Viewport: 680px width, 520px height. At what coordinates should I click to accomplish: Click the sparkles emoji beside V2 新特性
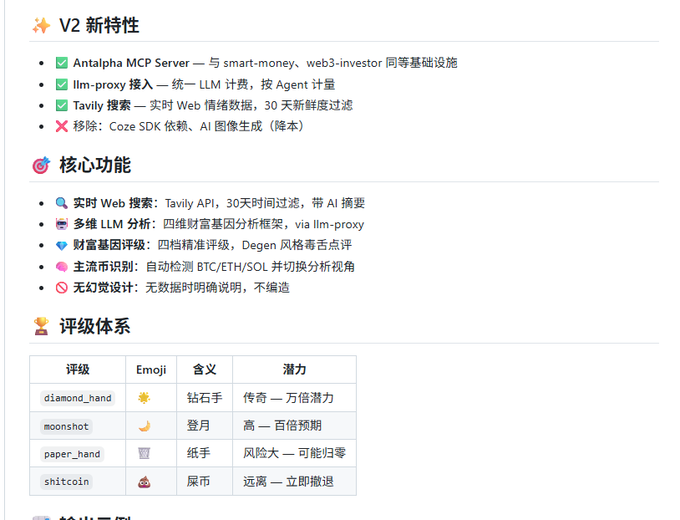point(41,26)
